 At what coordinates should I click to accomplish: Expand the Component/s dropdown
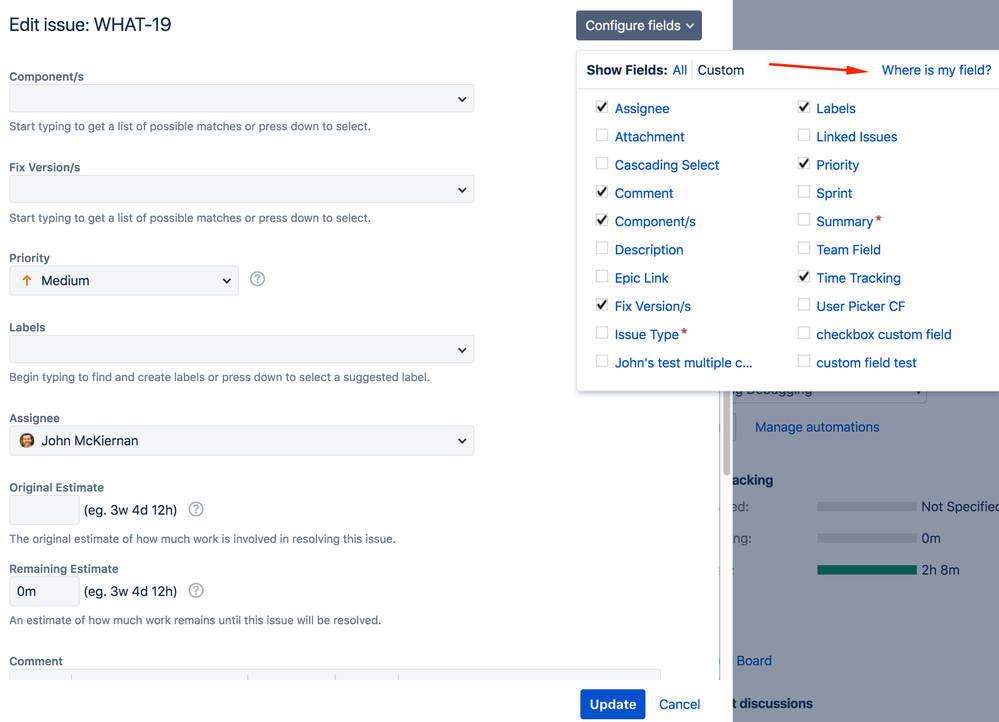[241, 99]
